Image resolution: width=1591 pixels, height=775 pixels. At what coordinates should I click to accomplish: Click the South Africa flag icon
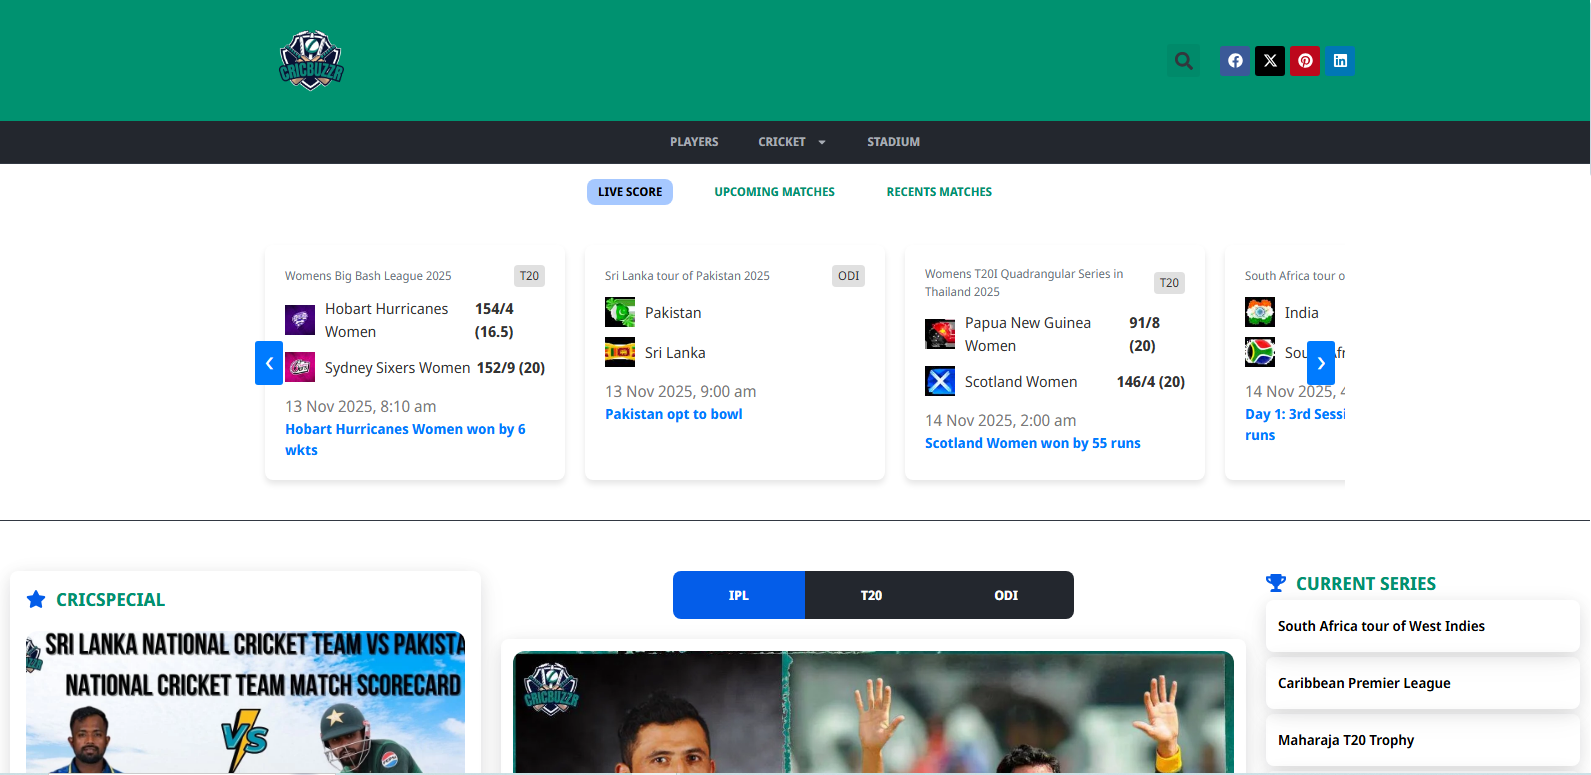click(x=1260, y=352)
